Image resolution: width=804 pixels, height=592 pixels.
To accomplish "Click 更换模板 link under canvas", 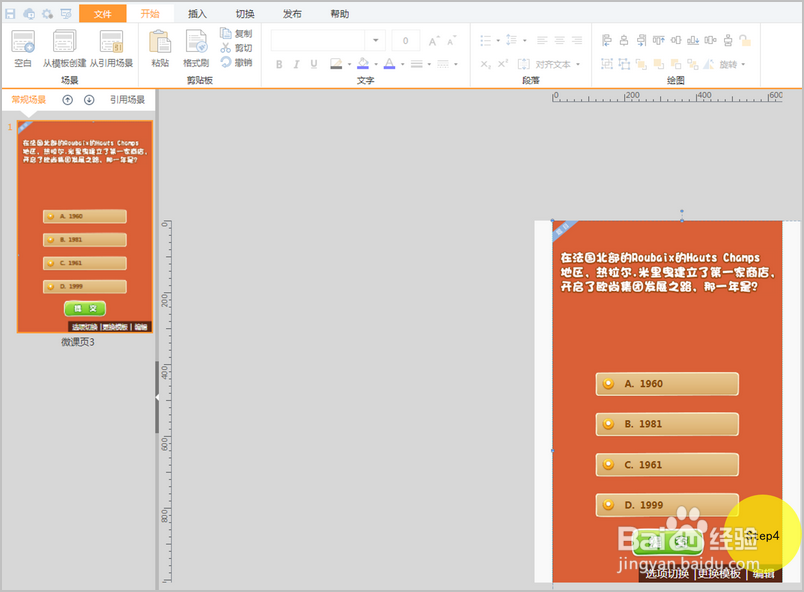I will tap(719, 574).
